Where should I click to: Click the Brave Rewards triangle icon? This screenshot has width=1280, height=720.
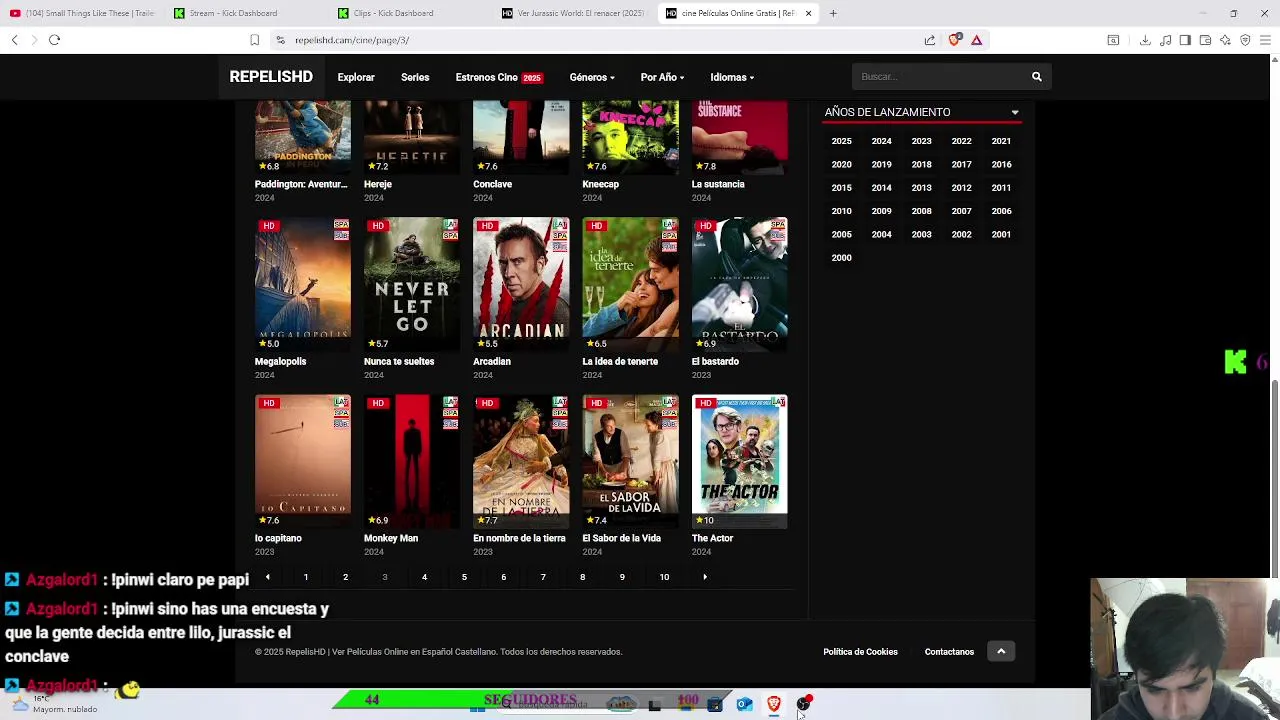click(x=977, y=40)
